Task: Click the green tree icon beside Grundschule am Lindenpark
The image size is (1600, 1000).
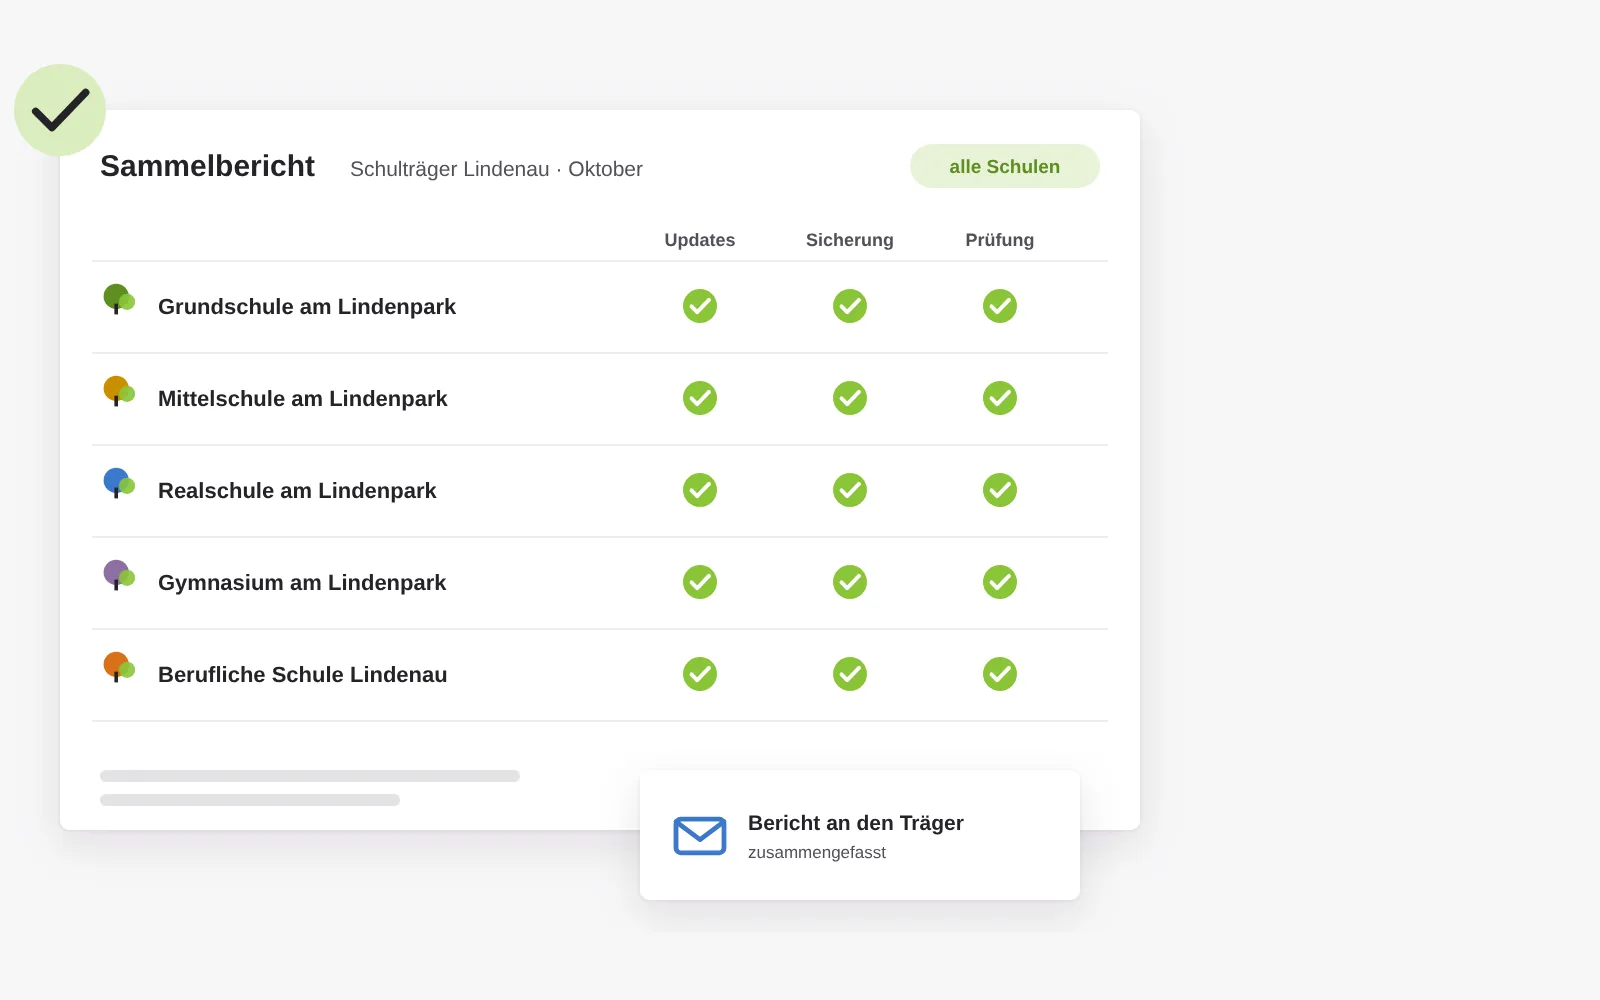Action: [119, 299]
